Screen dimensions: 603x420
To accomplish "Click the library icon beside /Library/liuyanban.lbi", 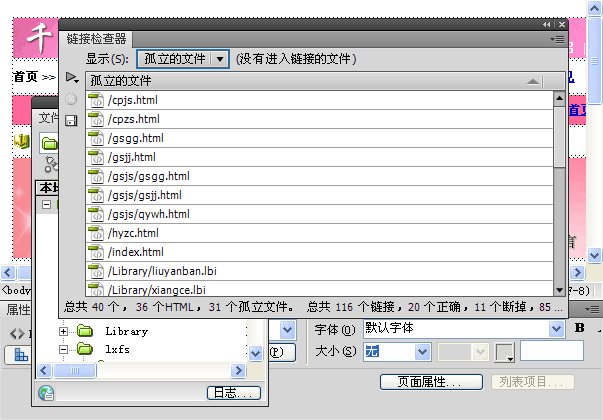I will click(x=96, y=271).
